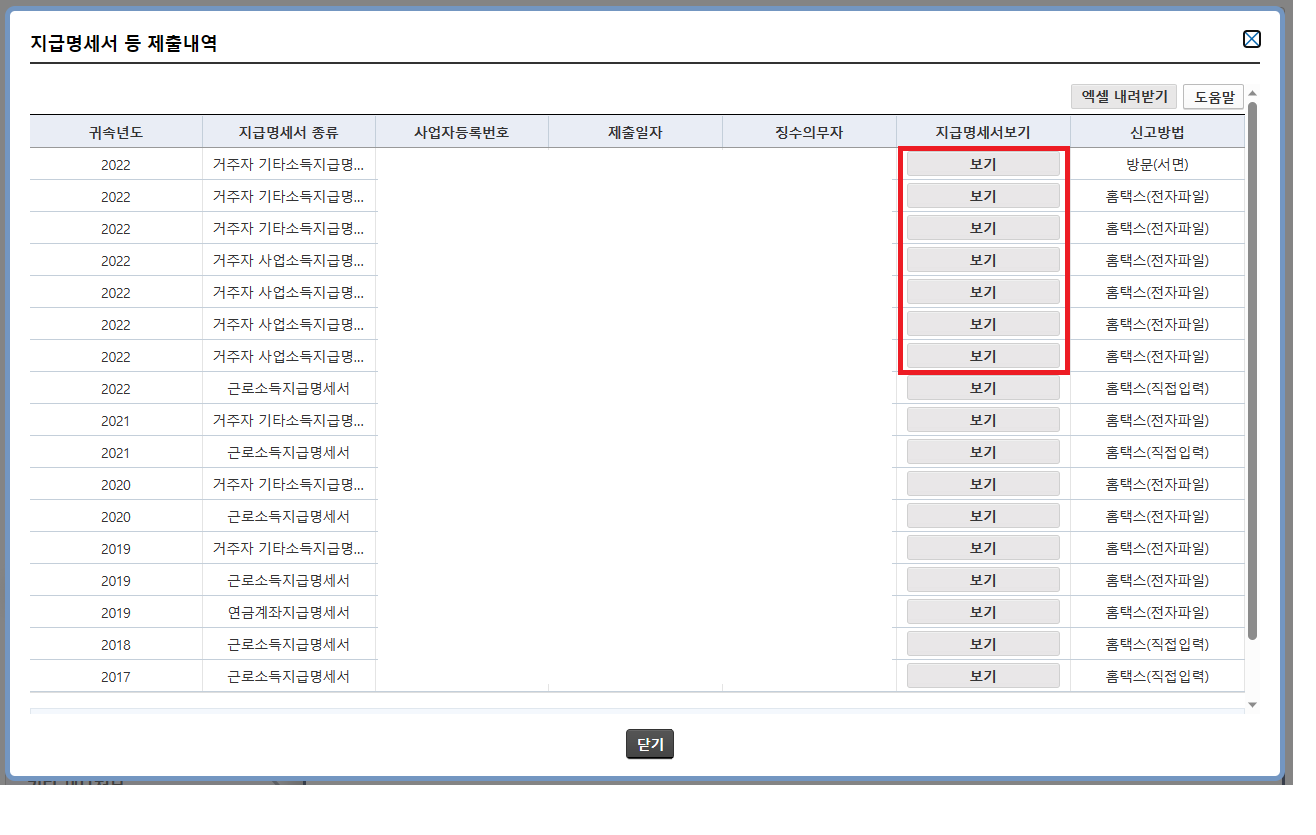Click the 지급명세서 종류 column header

coord(289,130)
